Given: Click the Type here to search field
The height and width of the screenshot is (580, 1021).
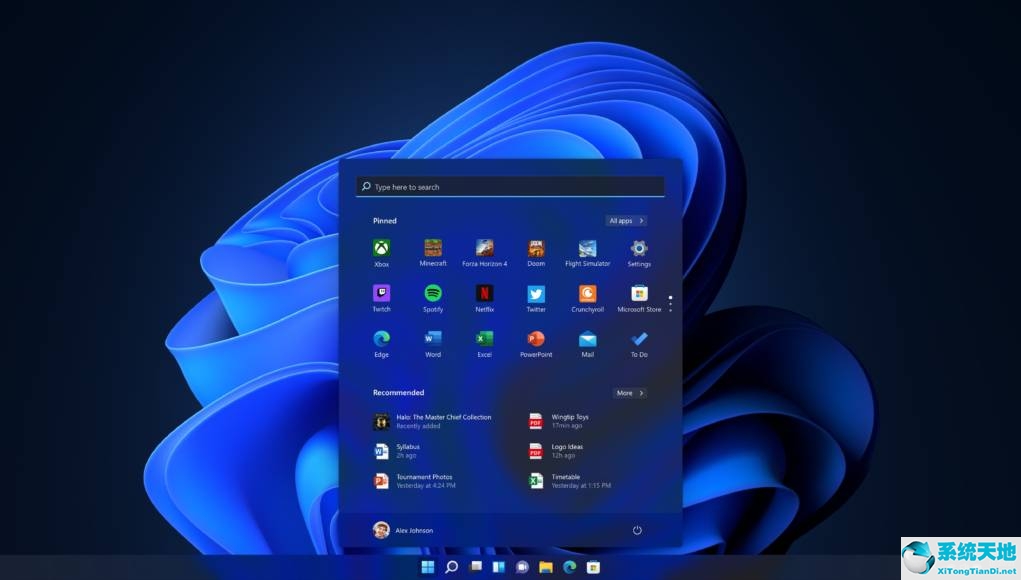Looking at the screenshot, I should pos(509,187).
